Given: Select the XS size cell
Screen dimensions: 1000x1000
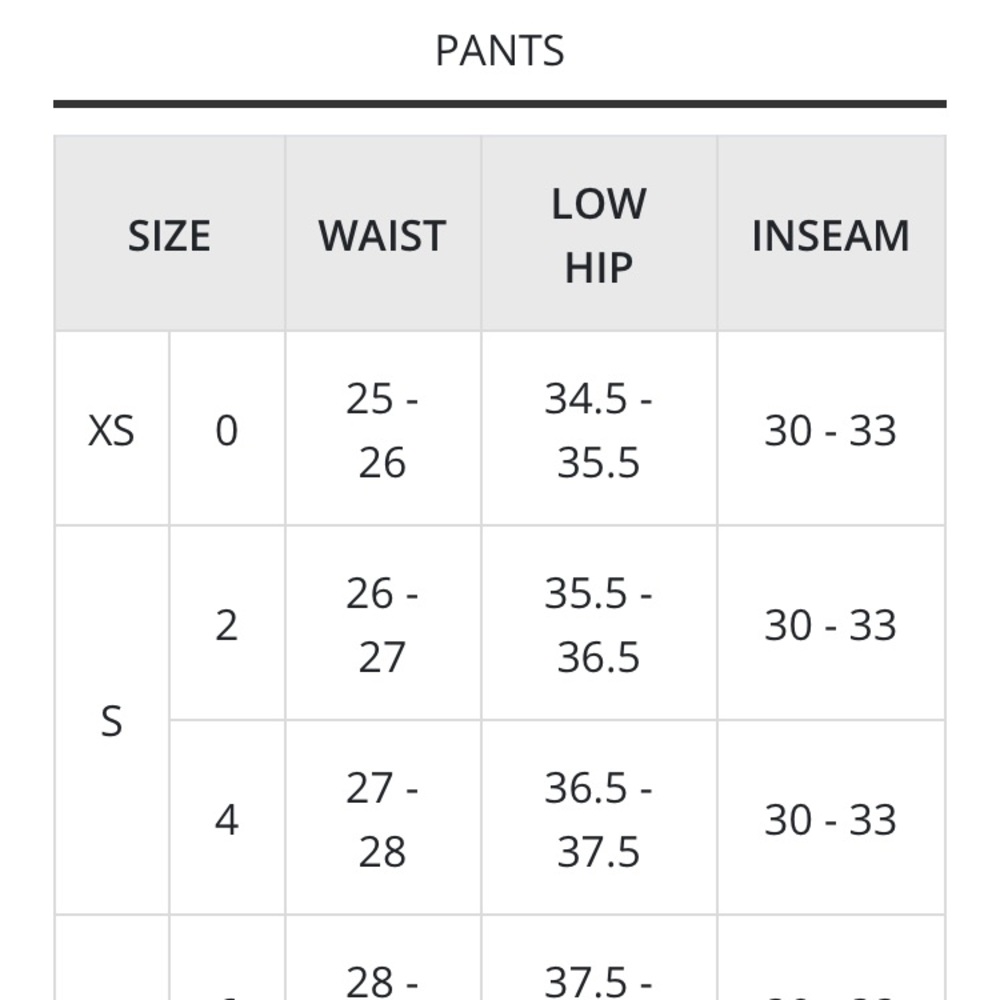Looking at the screenshot, I should pyautogui.click(x=112, y=429).
